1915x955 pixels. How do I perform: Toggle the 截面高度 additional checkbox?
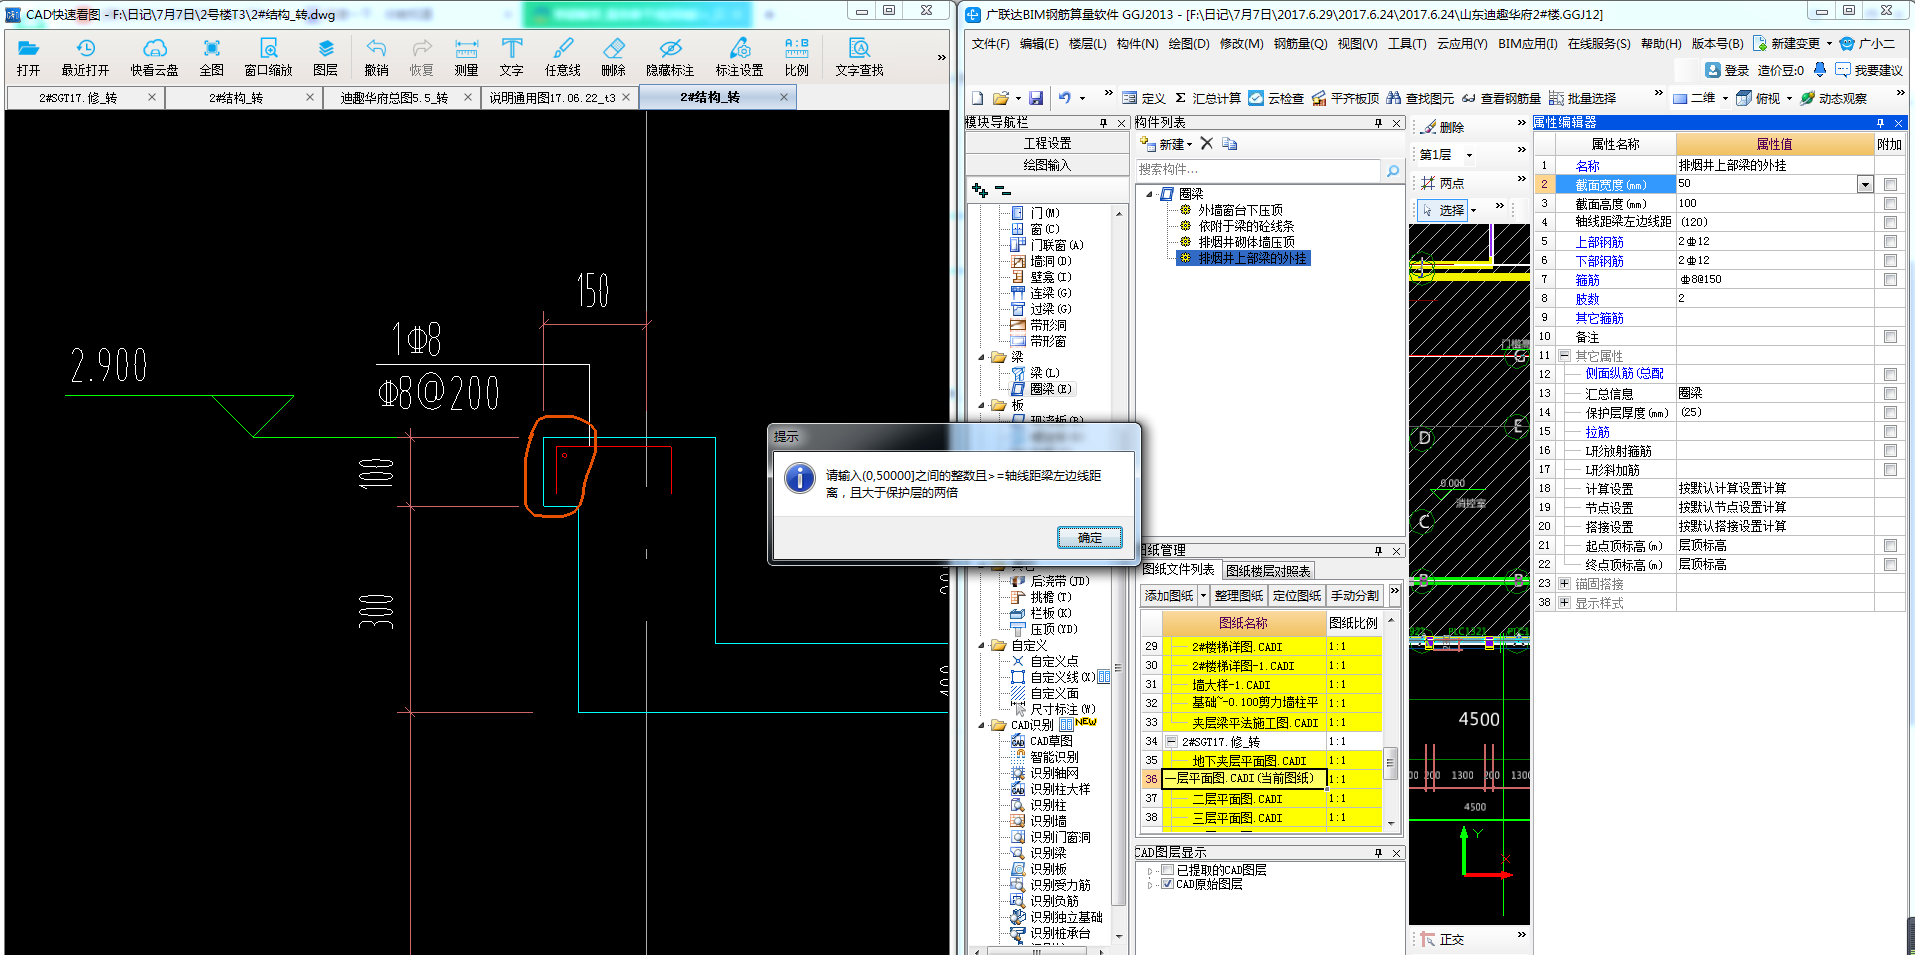(1890, 204)
